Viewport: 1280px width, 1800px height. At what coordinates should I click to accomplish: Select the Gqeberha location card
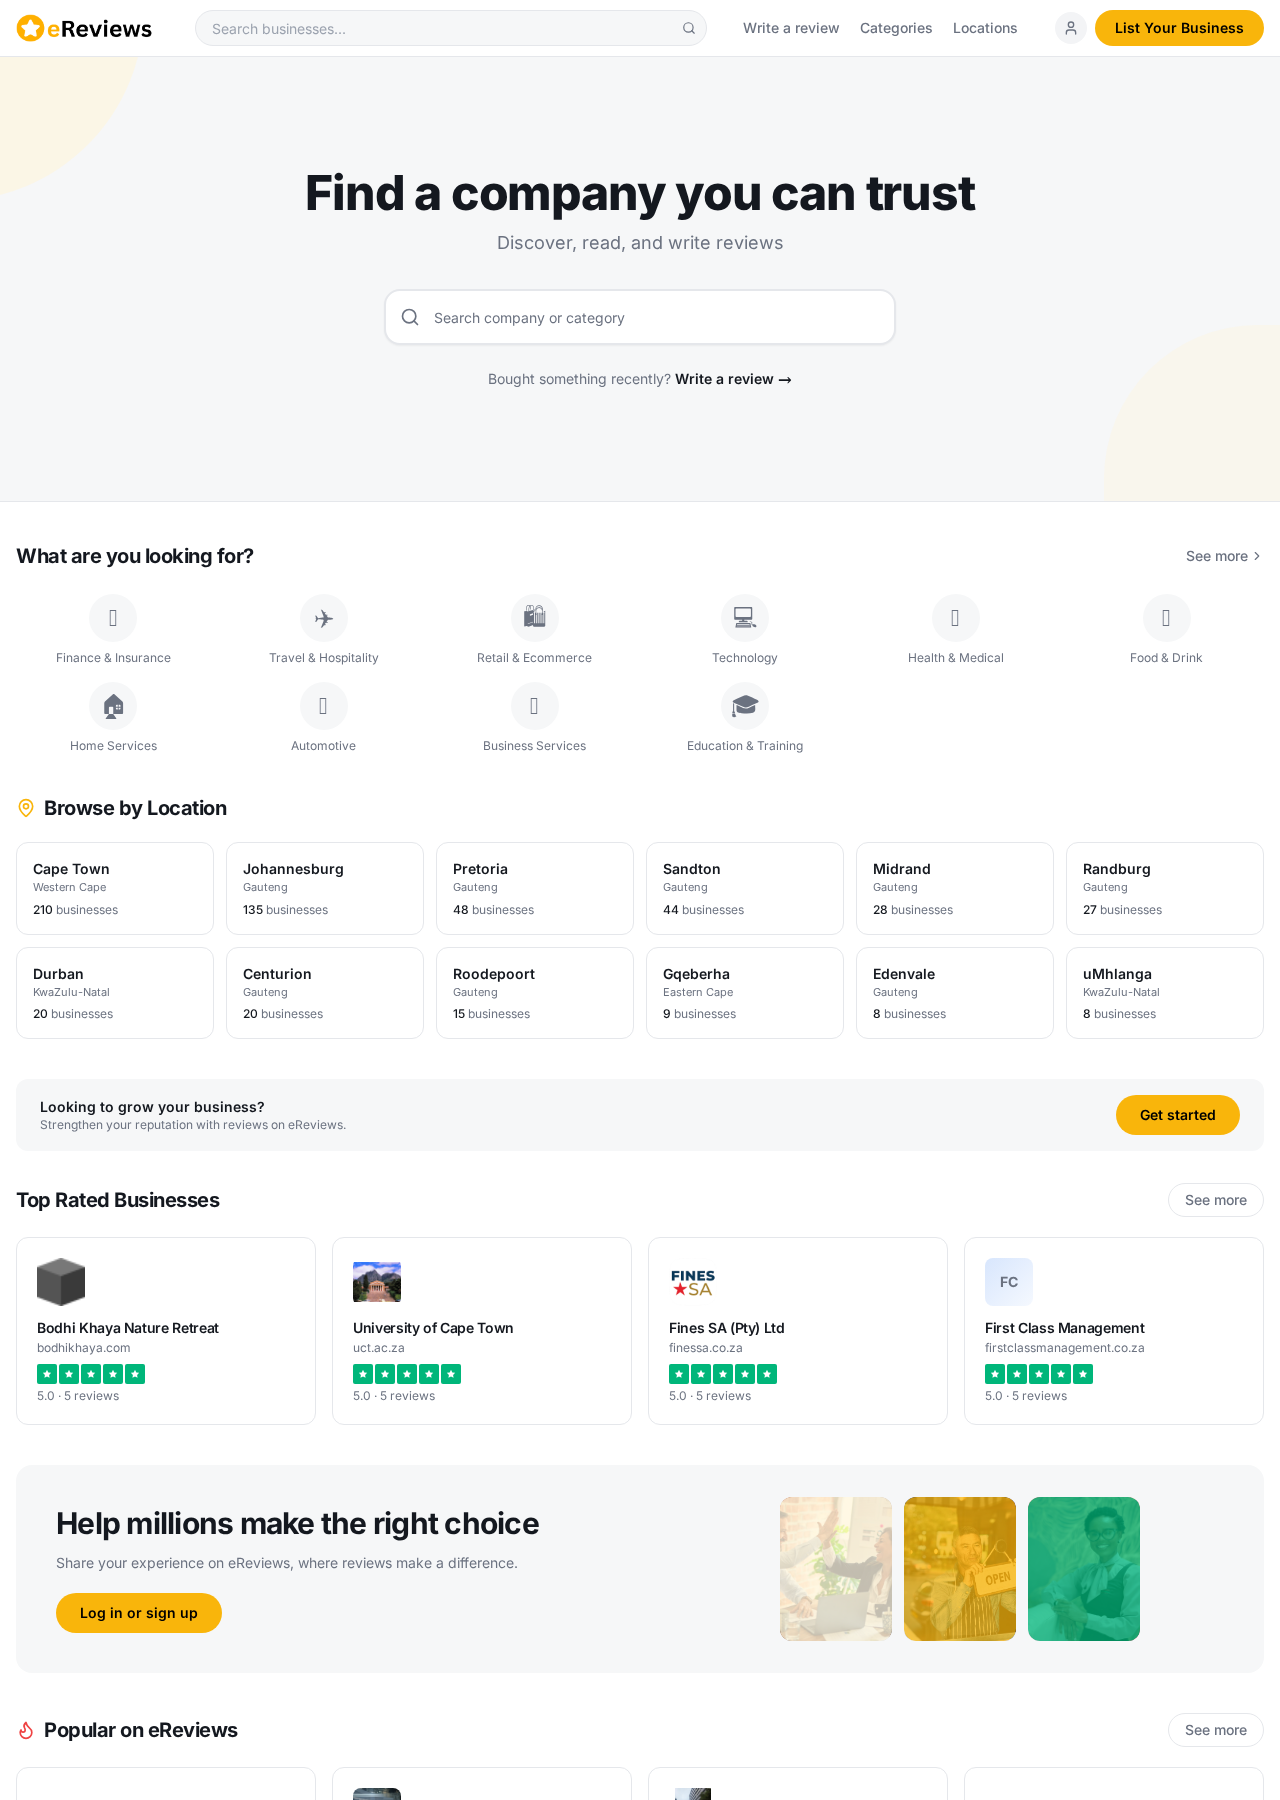745,993
